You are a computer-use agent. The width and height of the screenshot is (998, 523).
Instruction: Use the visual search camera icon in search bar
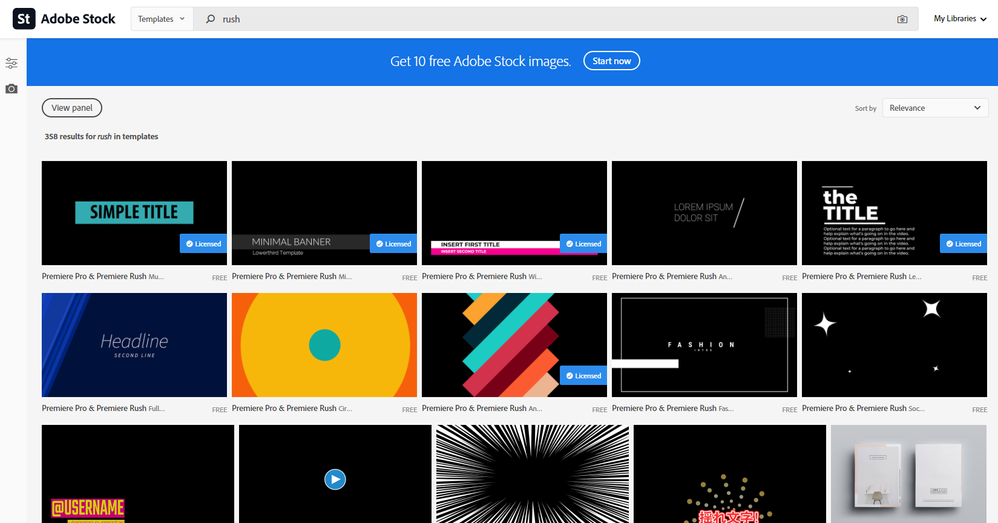[902, 19]
